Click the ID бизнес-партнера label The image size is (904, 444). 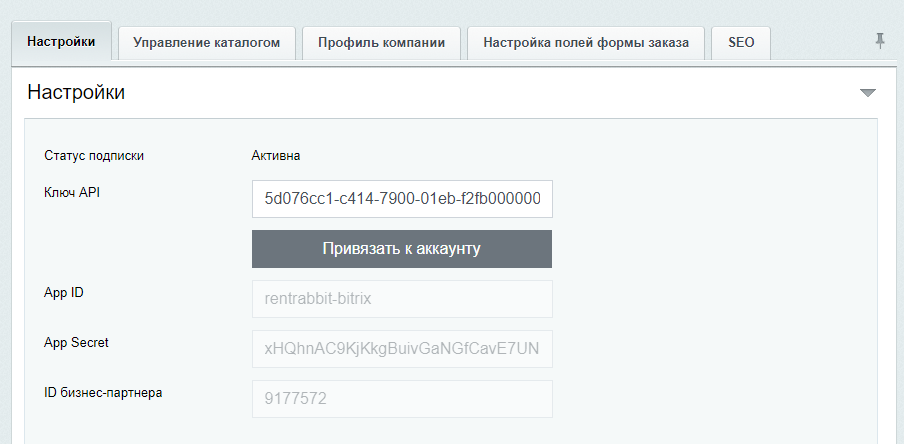(x=103, y=392)
